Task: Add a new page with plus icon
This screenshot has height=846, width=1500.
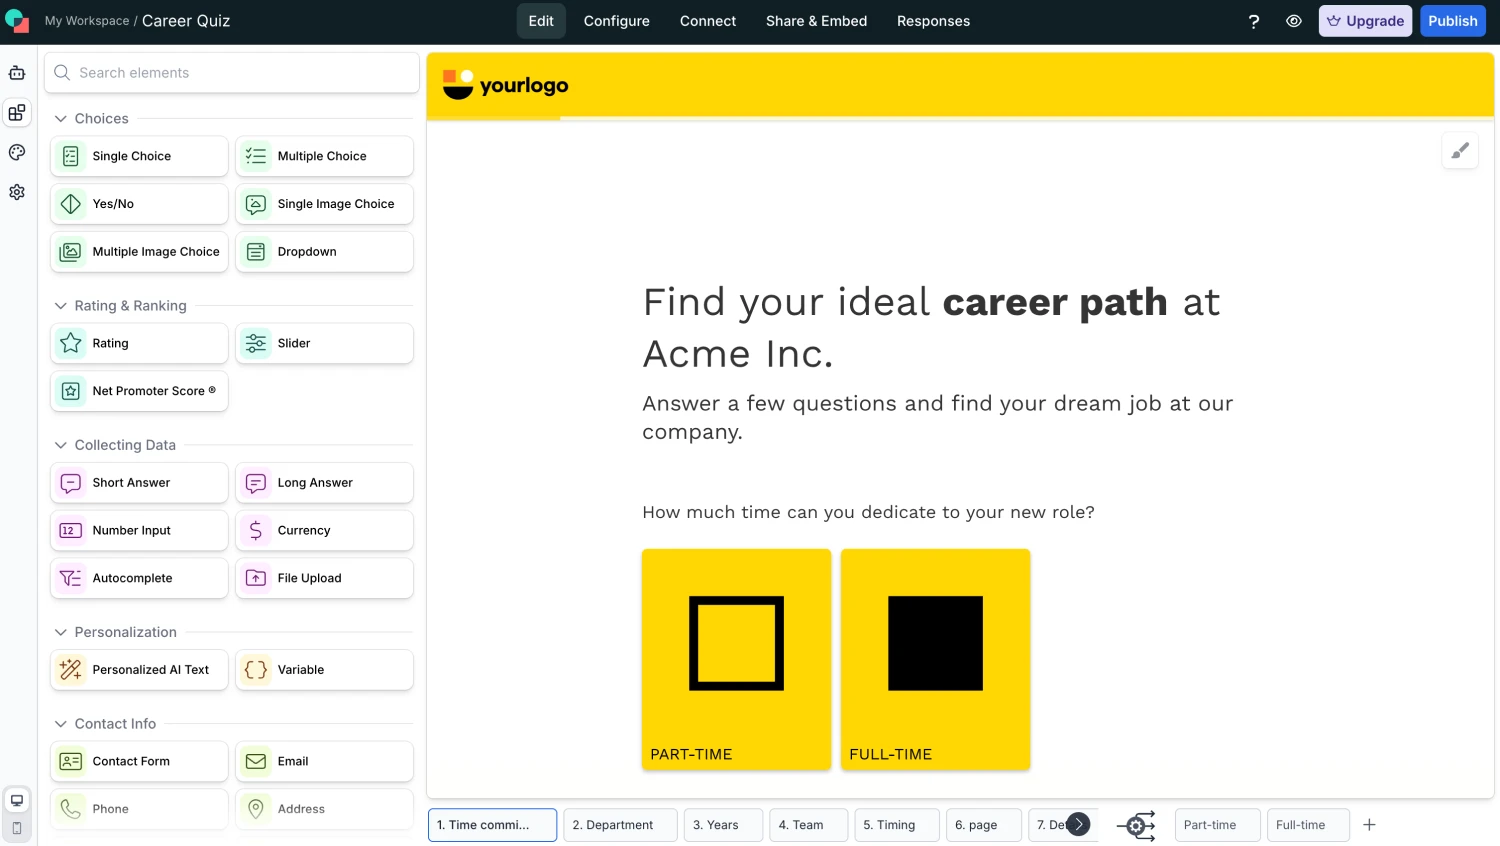Action: (x=1369, y=825)
